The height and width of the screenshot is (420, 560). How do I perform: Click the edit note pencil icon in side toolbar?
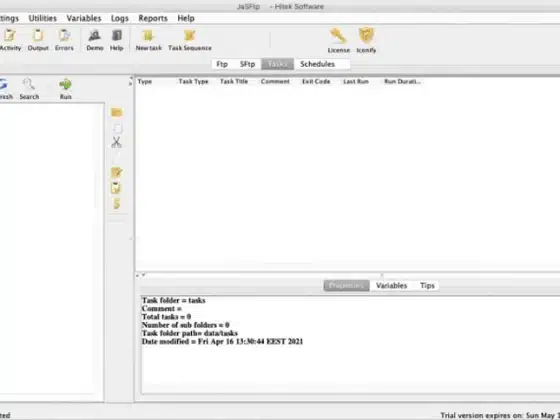(116, 172)
